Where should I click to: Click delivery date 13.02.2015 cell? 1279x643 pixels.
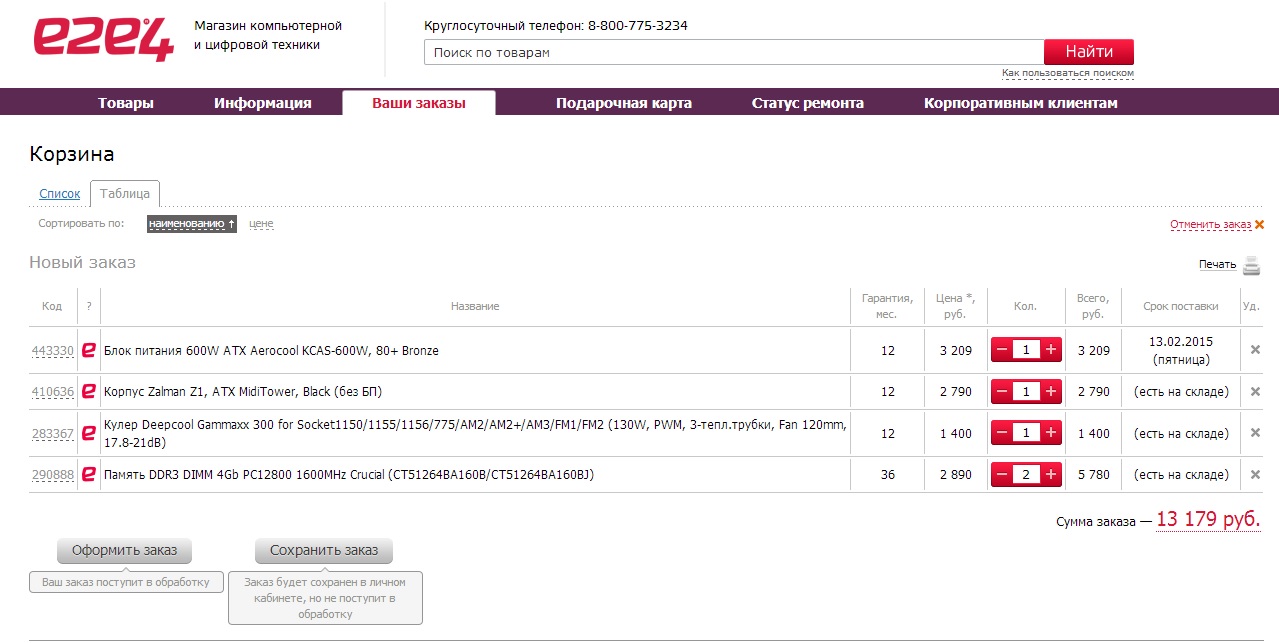[x=1180, y=350]
